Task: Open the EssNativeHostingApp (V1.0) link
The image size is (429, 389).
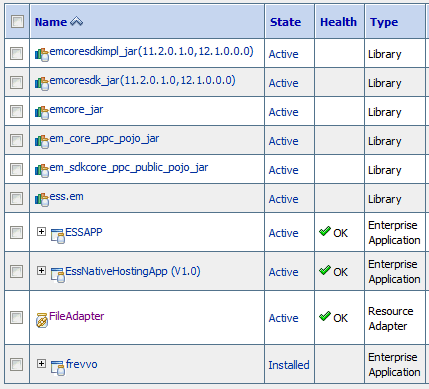Action: 133,271
